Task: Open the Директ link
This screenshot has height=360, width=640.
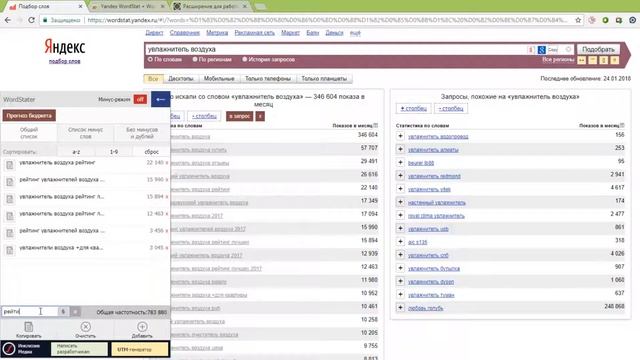Action: tap(154, 33)
